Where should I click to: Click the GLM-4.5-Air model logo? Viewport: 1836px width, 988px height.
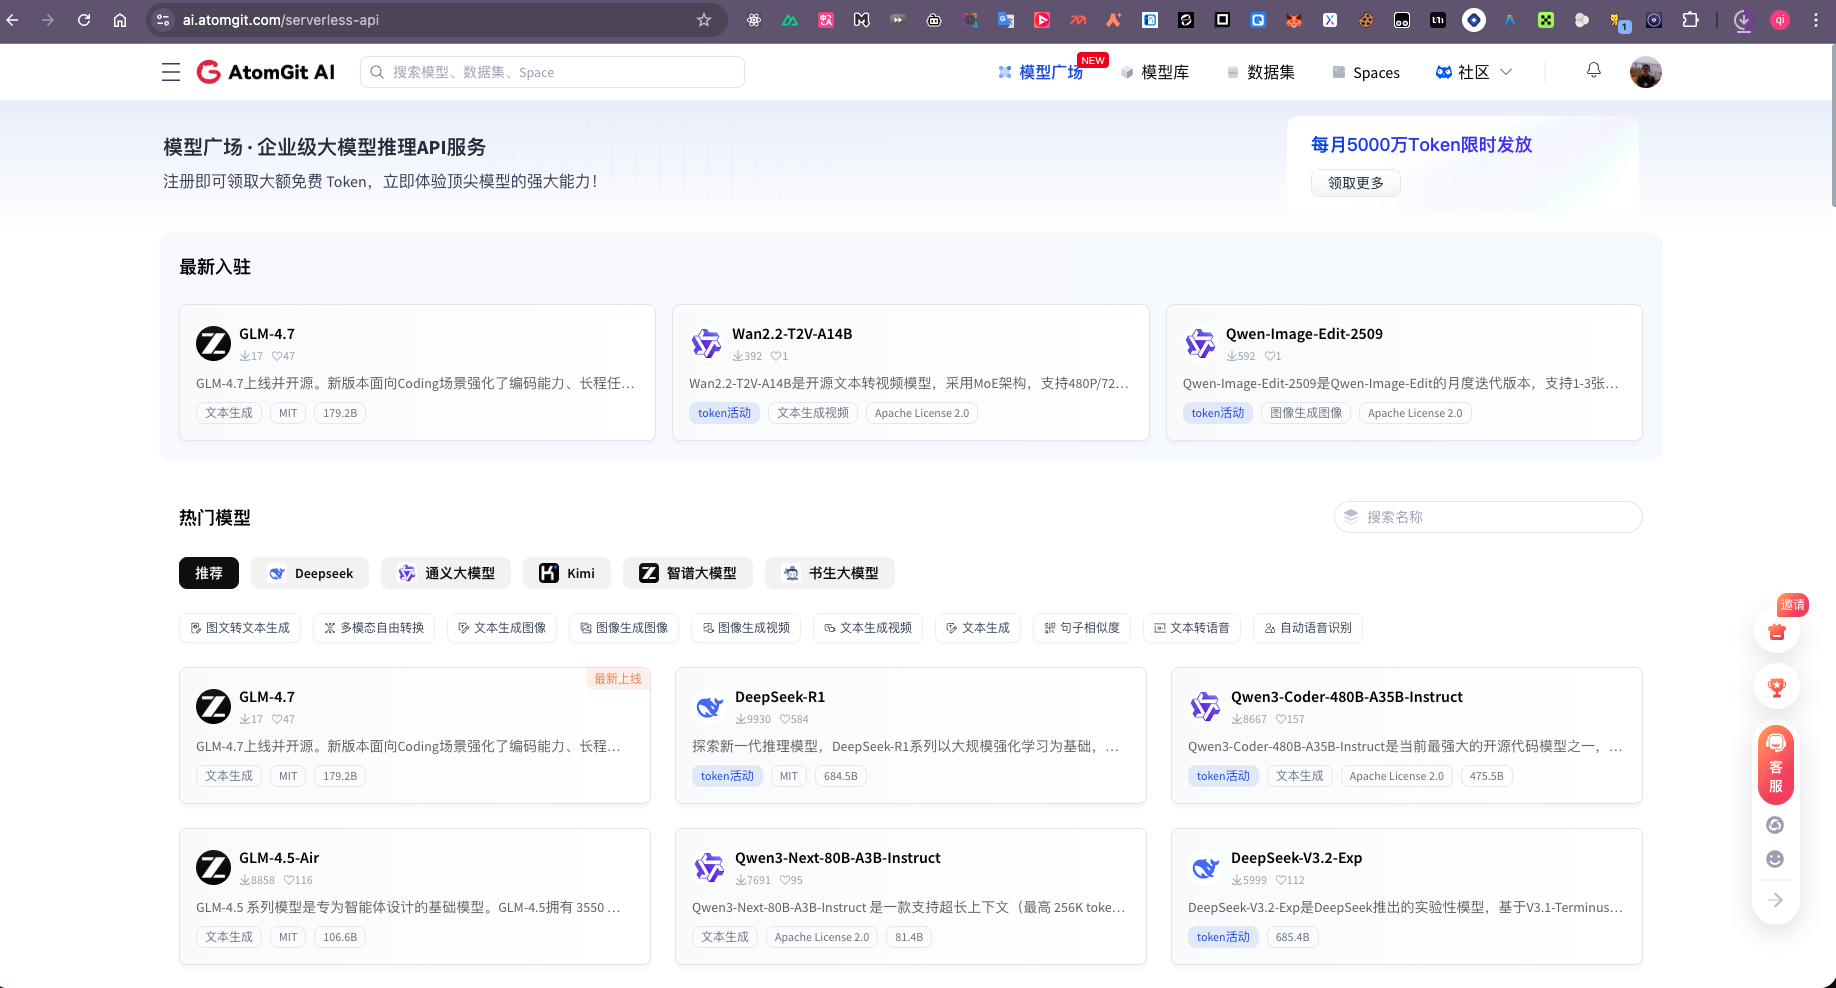click(x=213, y=867)
